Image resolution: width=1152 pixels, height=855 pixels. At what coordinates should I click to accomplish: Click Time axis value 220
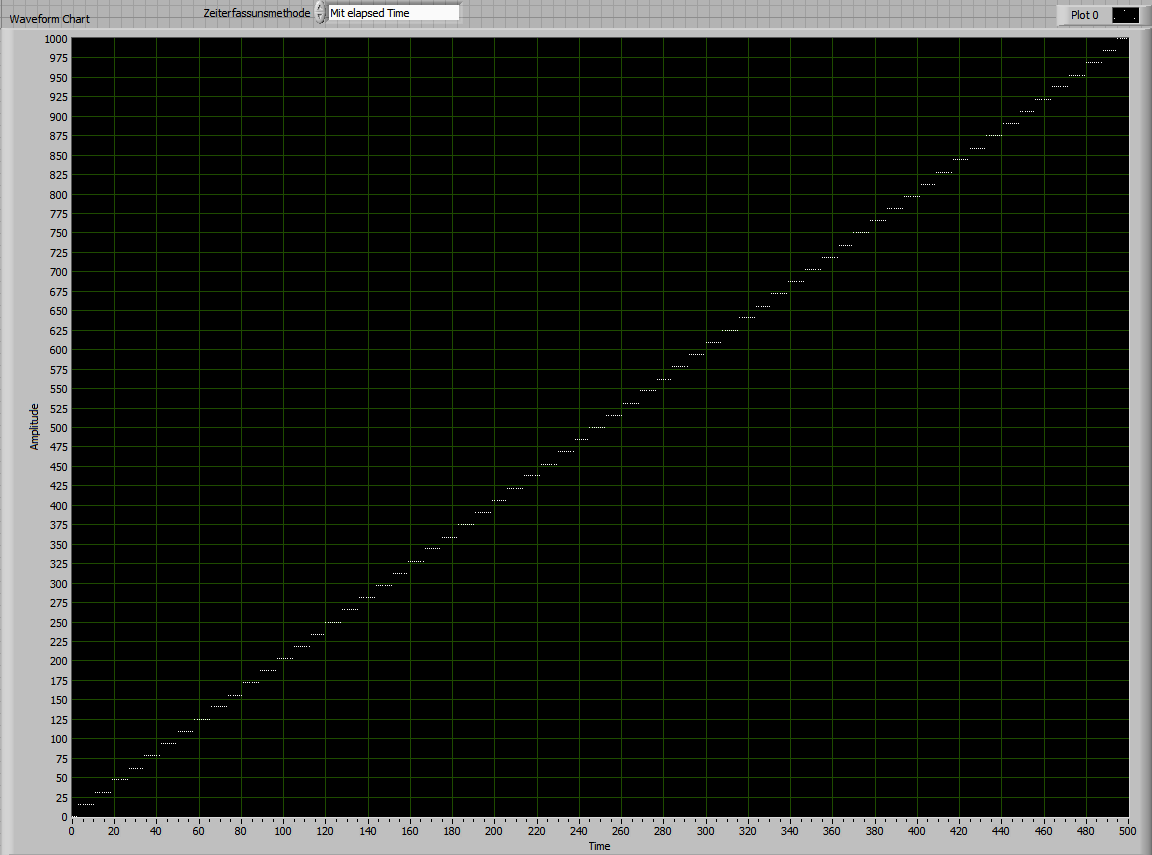pos(536,831)
